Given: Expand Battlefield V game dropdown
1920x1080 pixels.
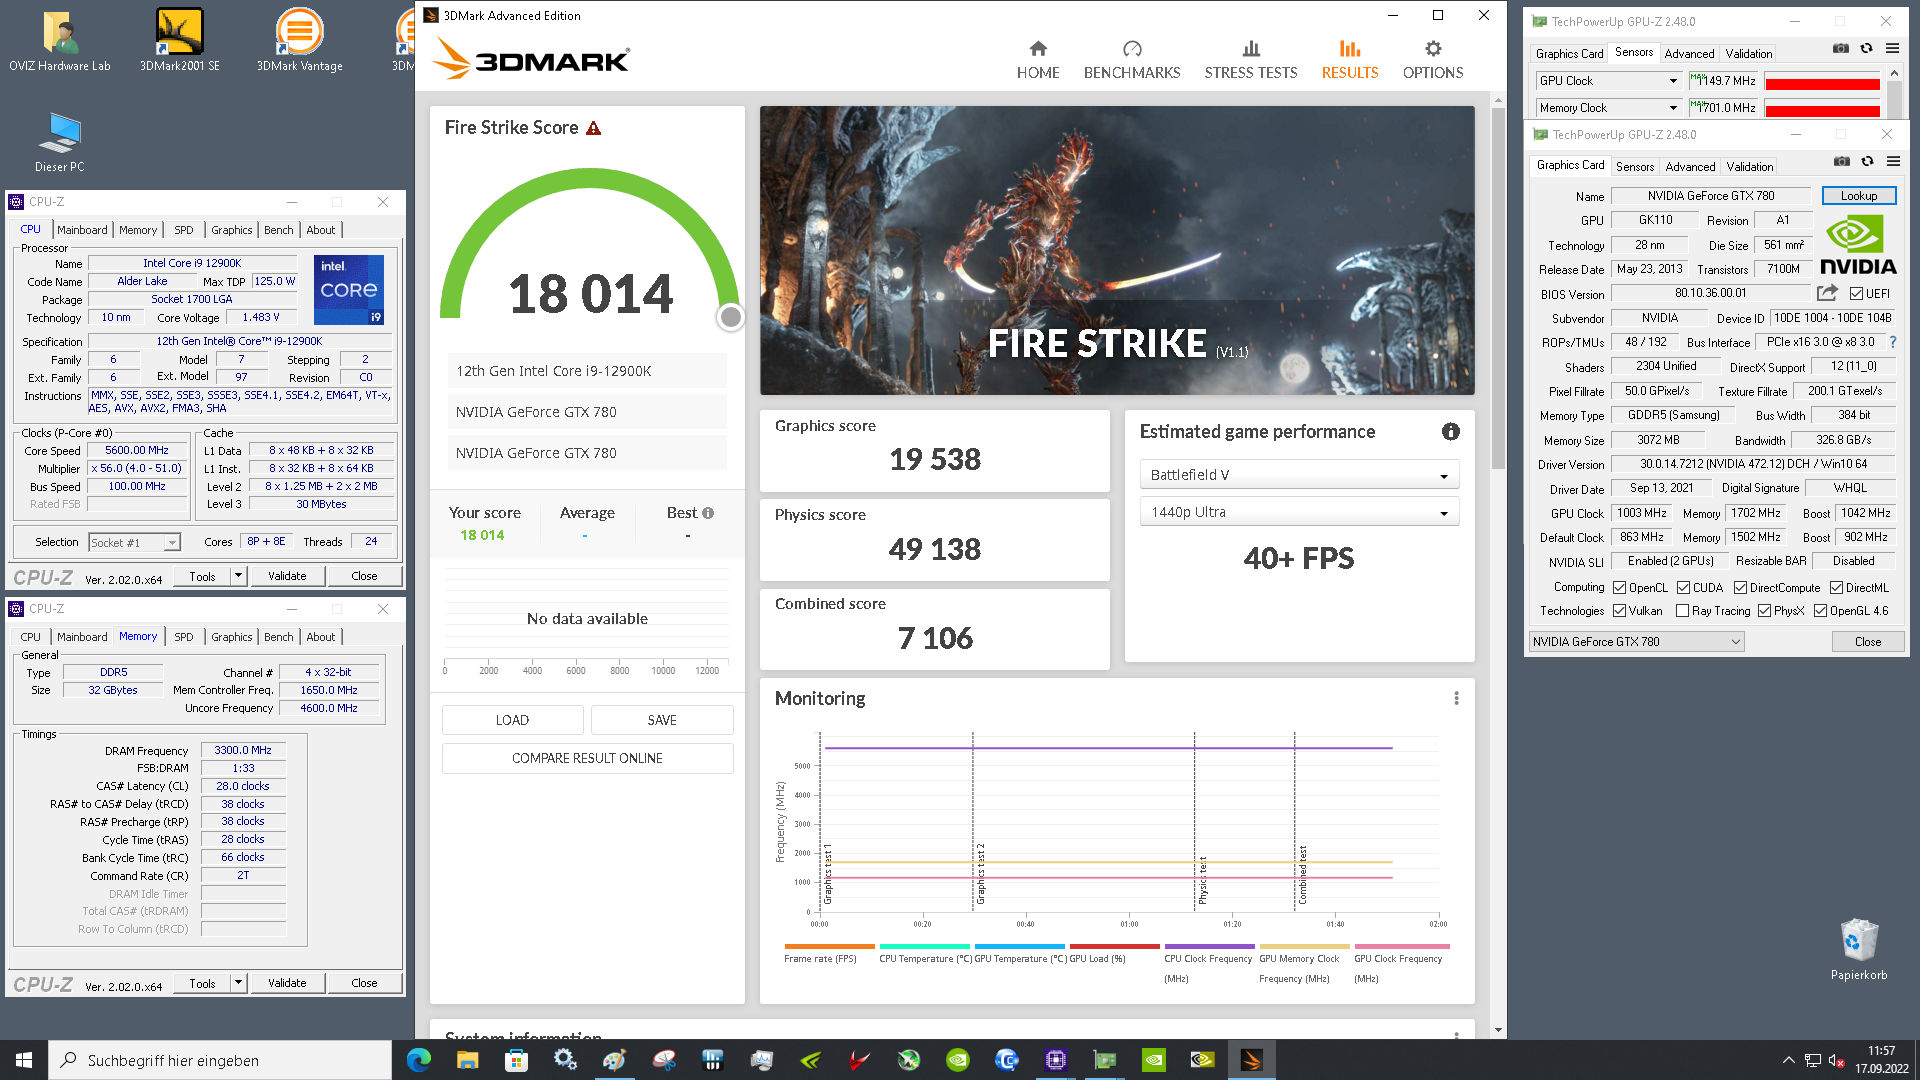Looking at the screenshot, I should pyautogui.click(x=1299, y=475).
